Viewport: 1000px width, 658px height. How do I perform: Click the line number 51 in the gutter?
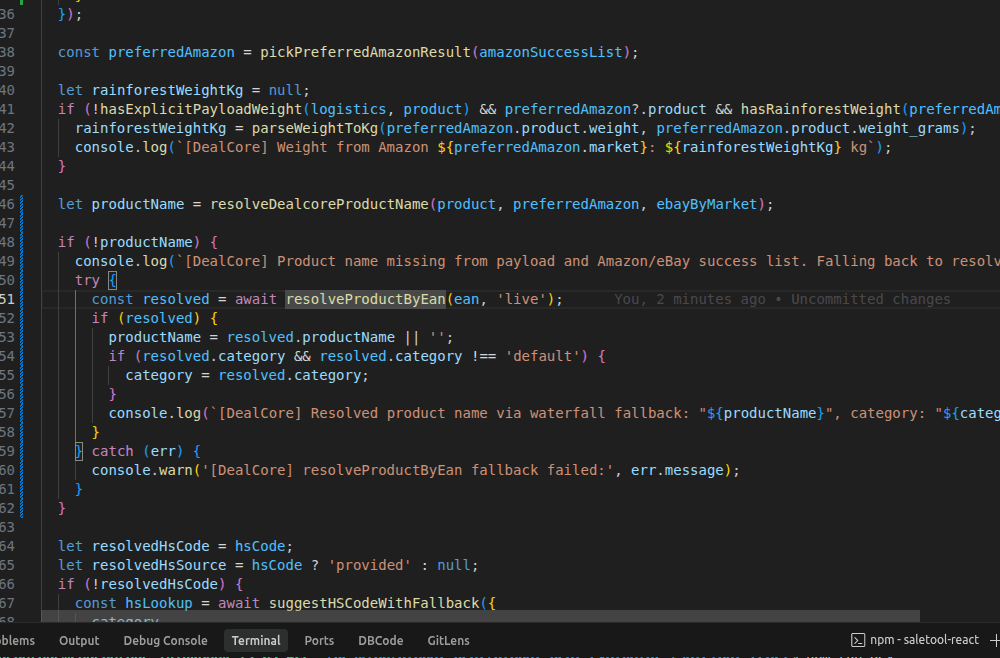pos(7,299)
